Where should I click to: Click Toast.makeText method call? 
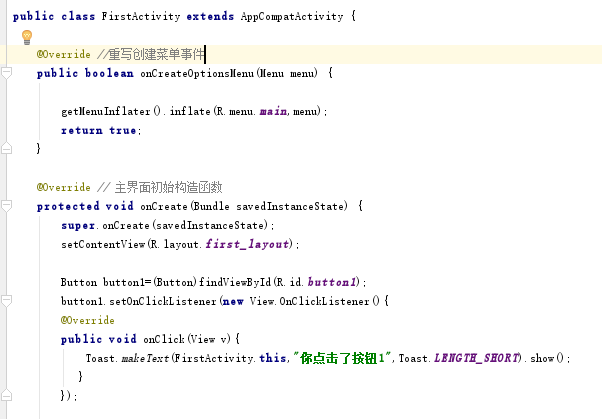(x=127, y=358)
